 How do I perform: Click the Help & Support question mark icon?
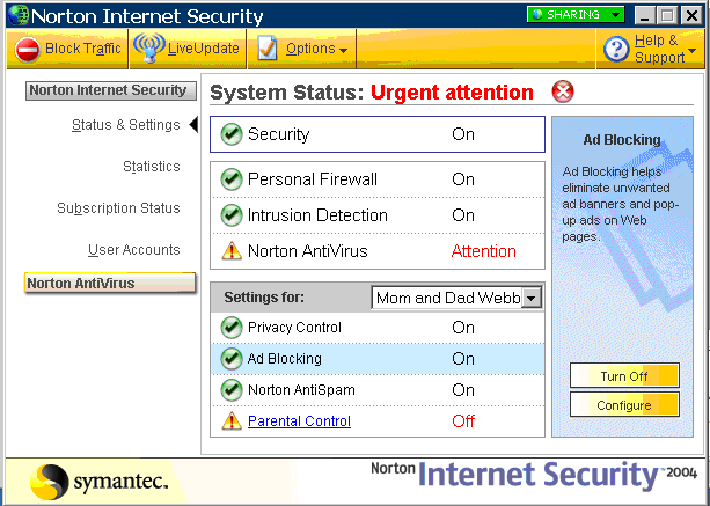click(616, 49)
